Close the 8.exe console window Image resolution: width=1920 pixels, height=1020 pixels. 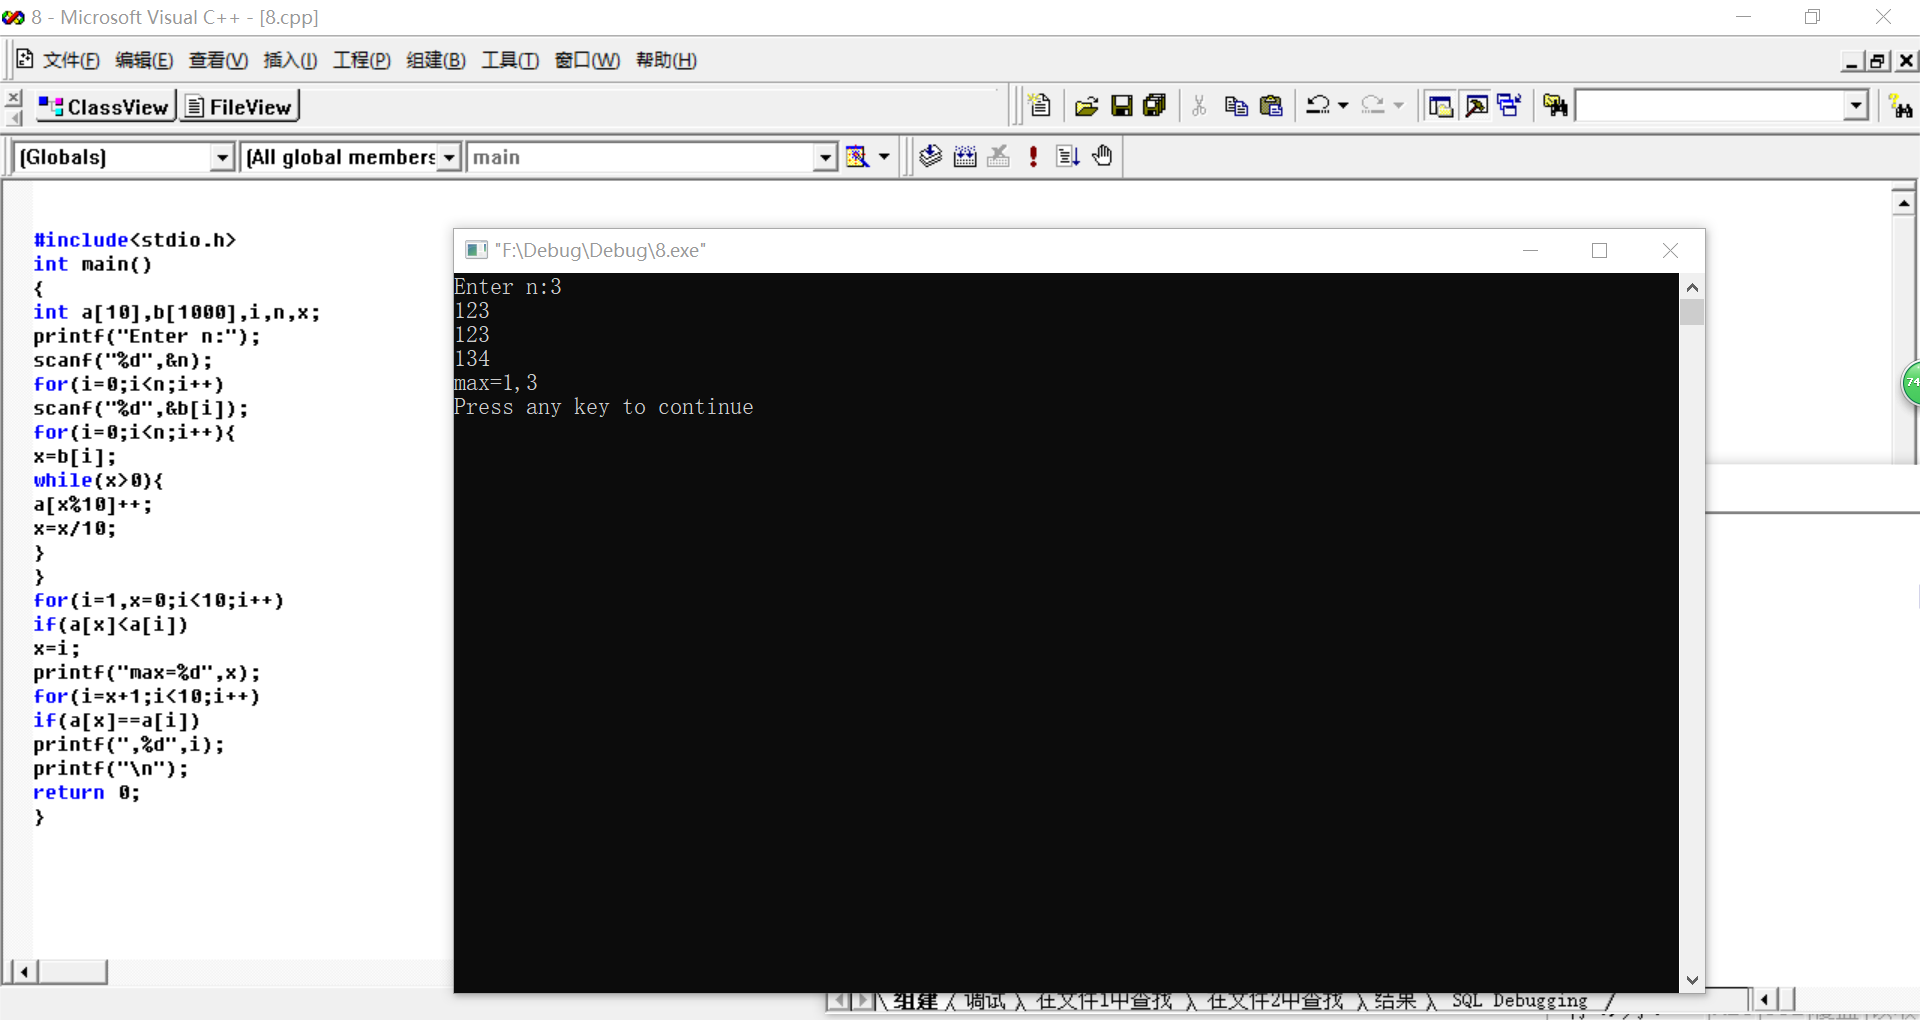point(1670,251)
